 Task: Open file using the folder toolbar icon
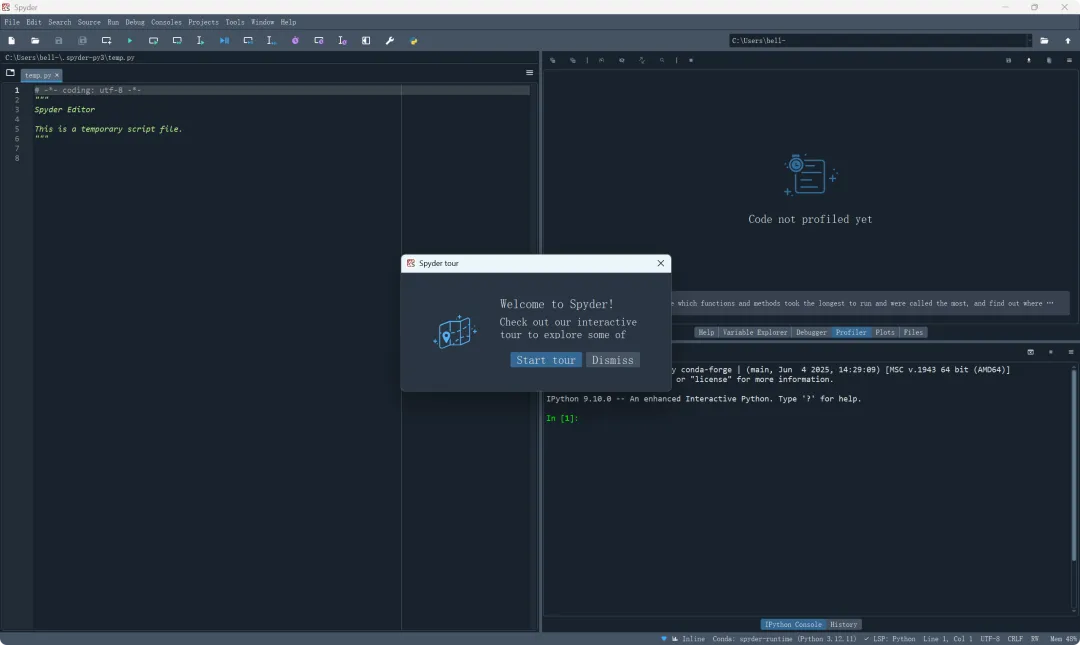[35, 41]
